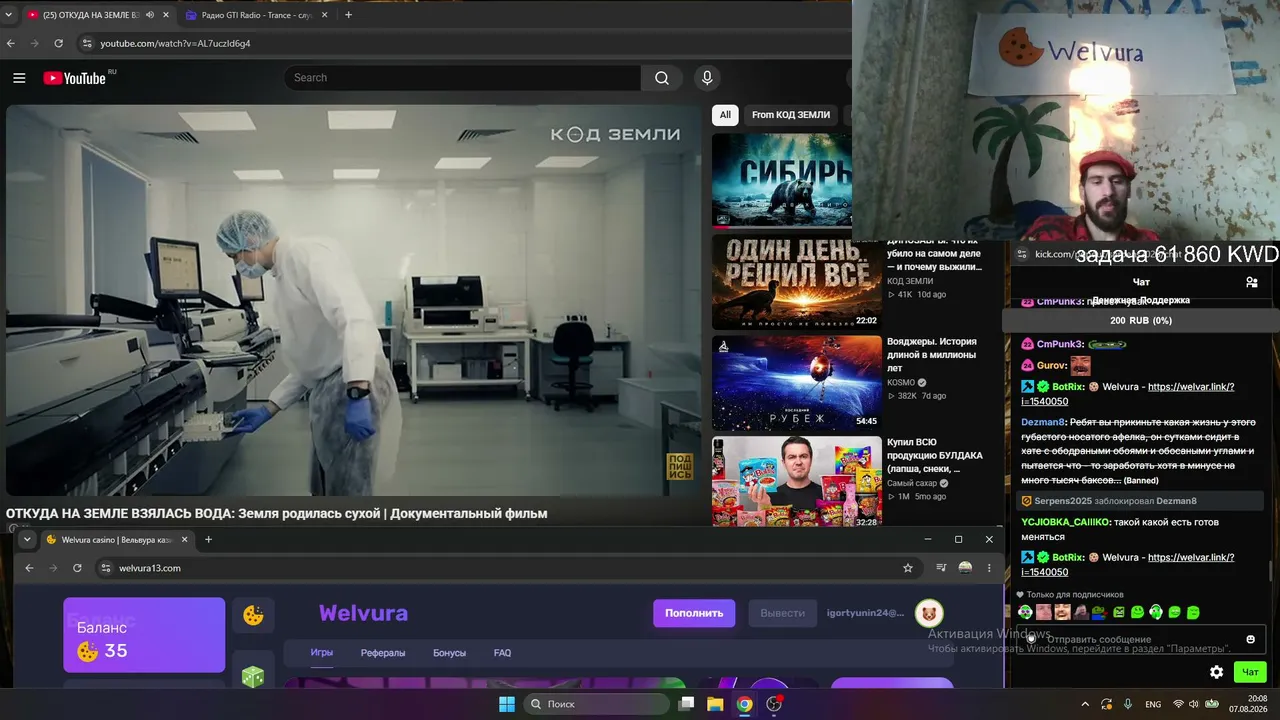Screen dimensions: 1280x720
Task: Open Google Chrome from the taskbar
Action: click(744, 704)
